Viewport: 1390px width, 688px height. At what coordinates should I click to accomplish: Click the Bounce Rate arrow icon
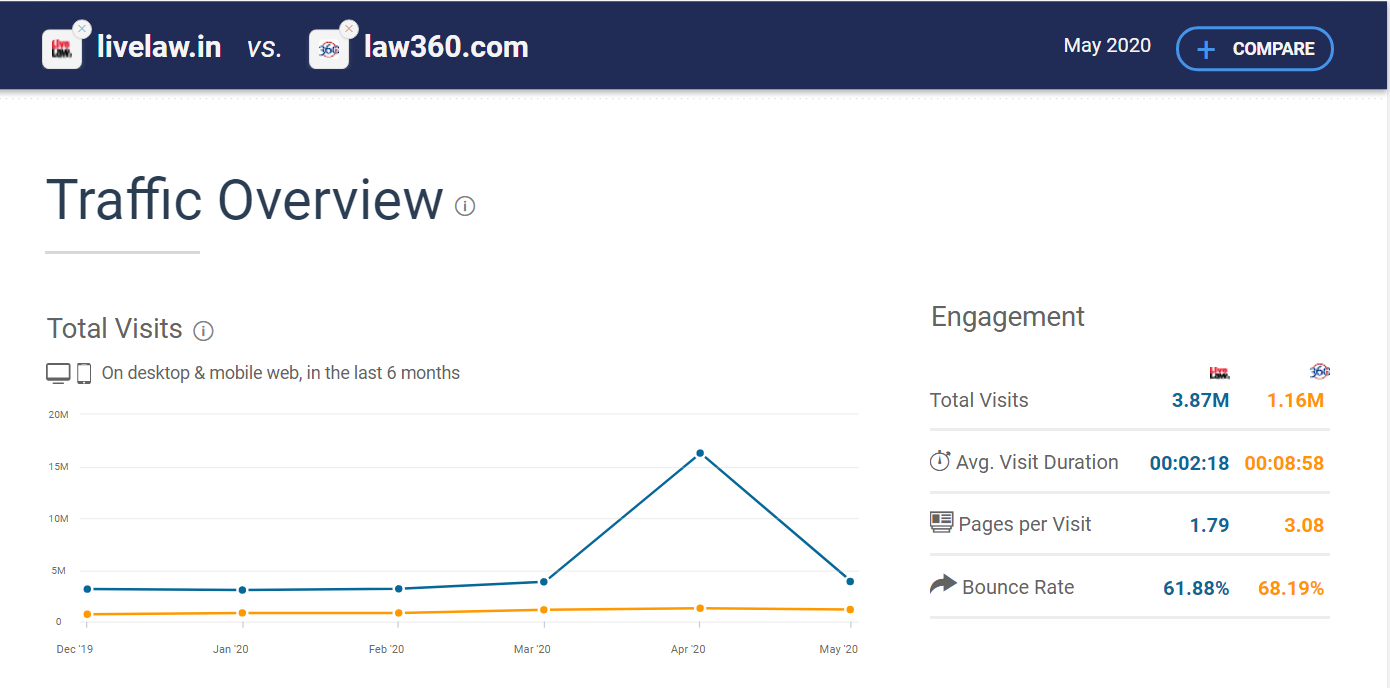point(942,585)
